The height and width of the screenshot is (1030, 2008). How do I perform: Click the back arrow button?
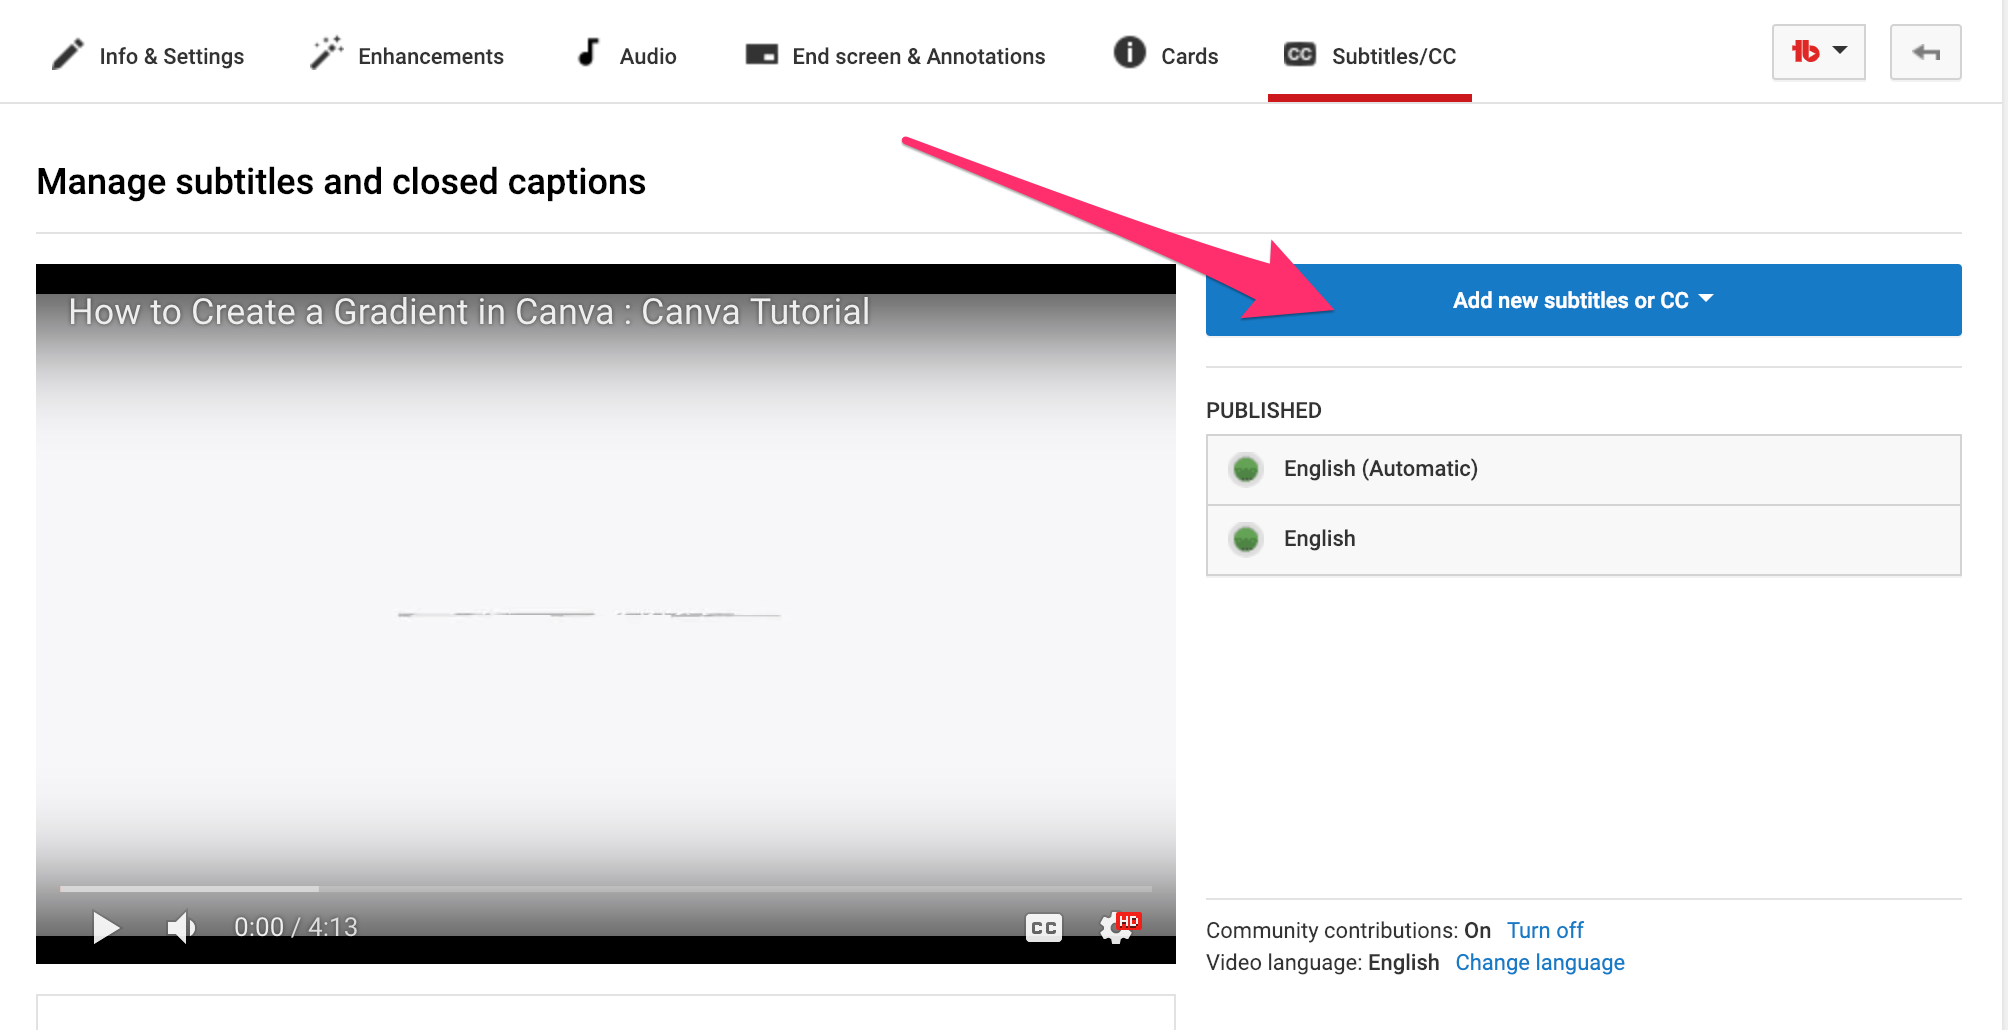pyautogui.click(x=1925, y=52)
